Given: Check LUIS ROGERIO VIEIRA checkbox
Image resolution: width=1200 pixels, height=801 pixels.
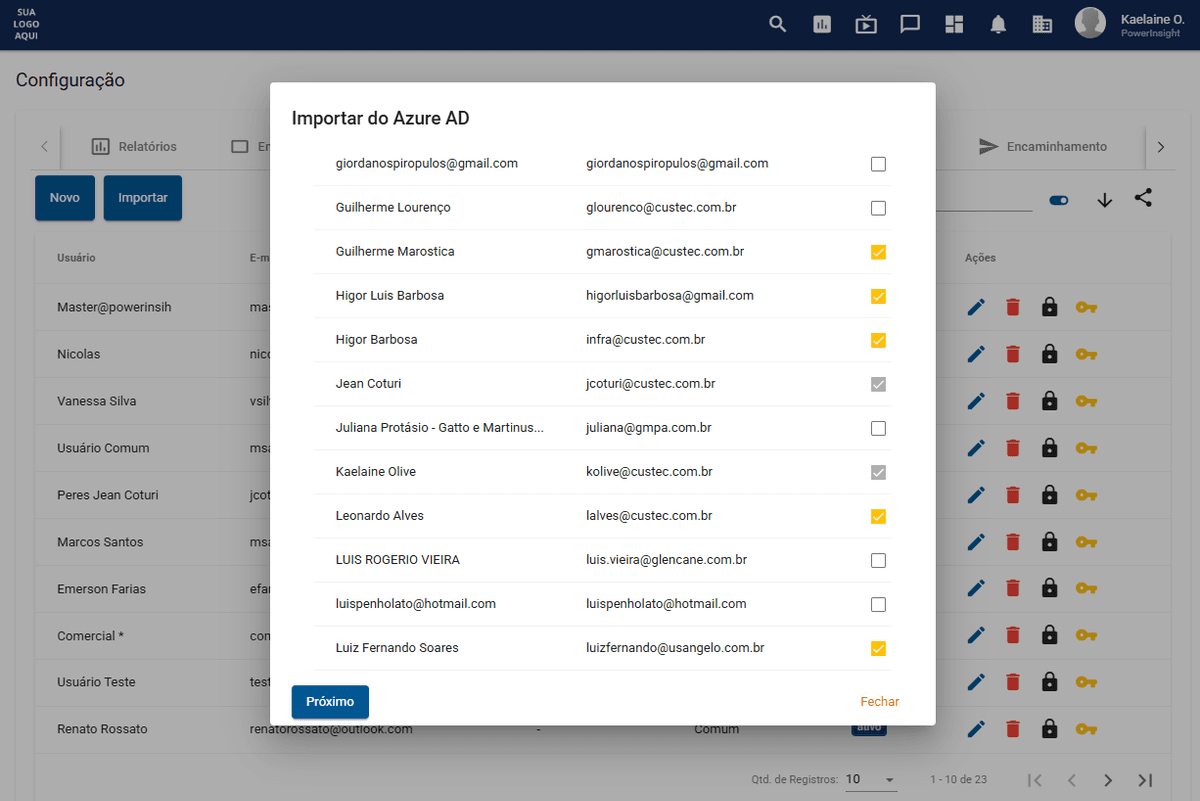Looking at the screenshot, I should [878, 560].
